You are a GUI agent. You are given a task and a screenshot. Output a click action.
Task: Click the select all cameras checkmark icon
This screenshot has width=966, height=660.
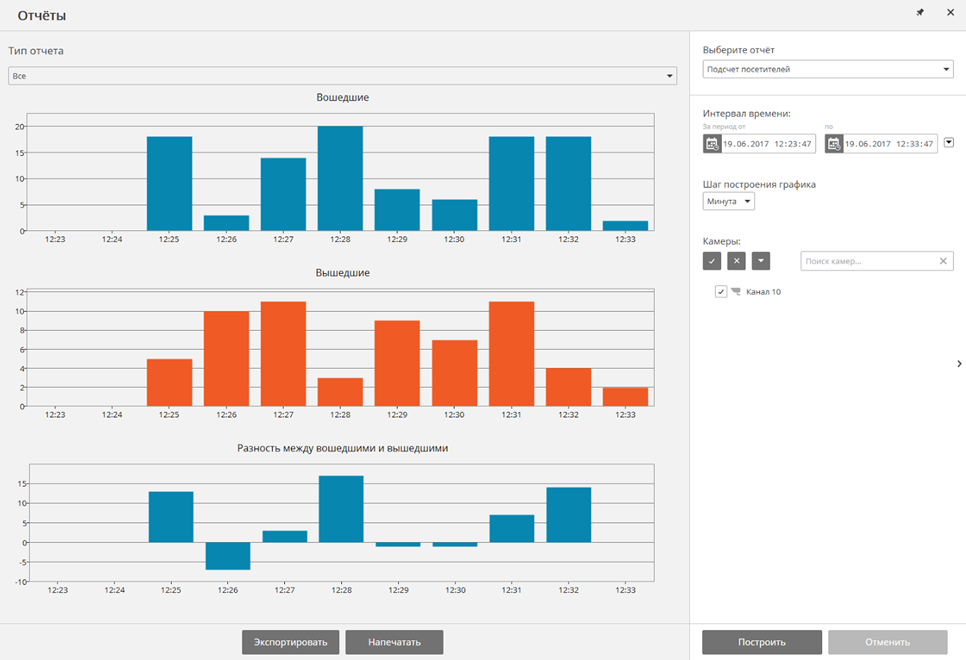[712, 261]
